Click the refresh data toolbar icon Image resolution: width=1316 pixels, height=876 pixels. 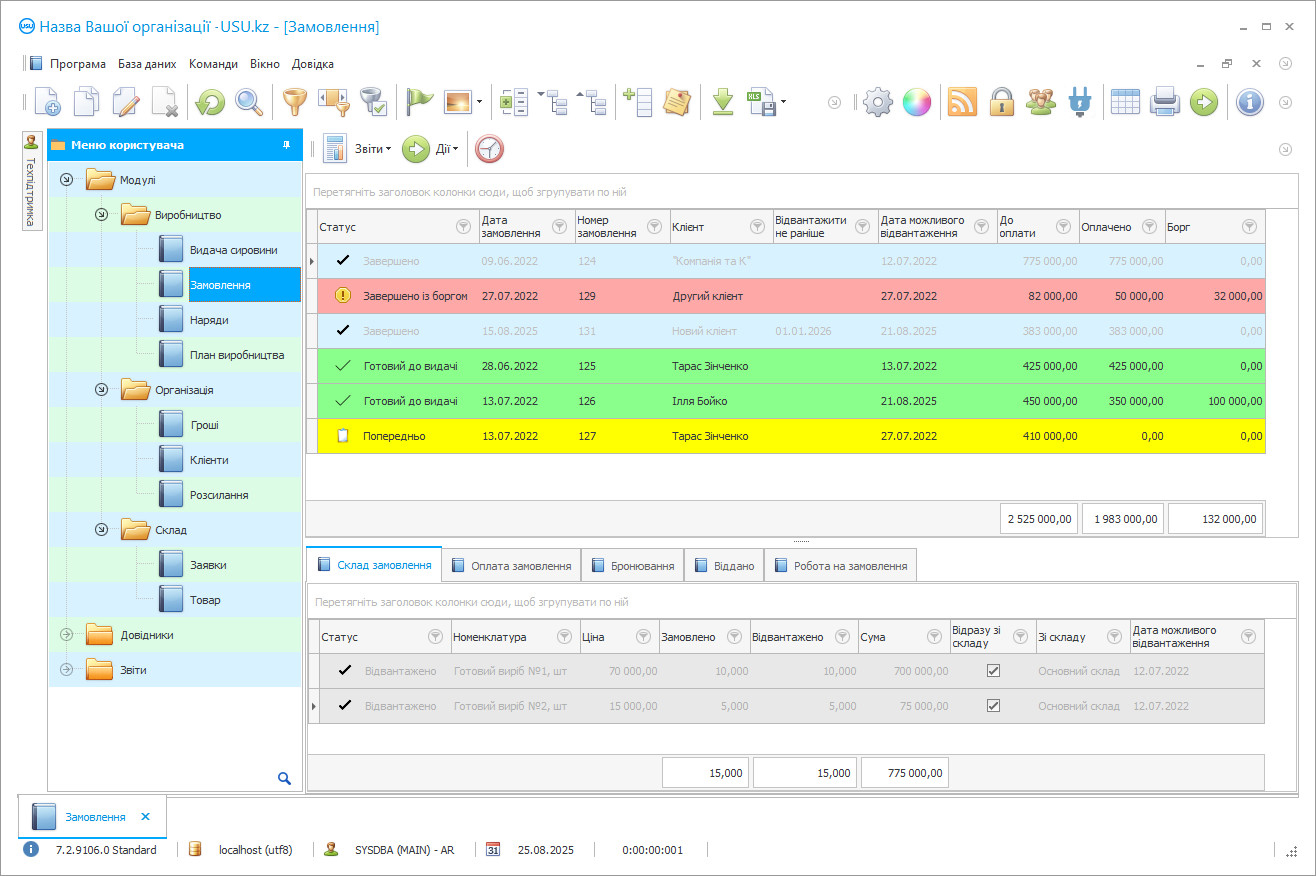point(210,101)
